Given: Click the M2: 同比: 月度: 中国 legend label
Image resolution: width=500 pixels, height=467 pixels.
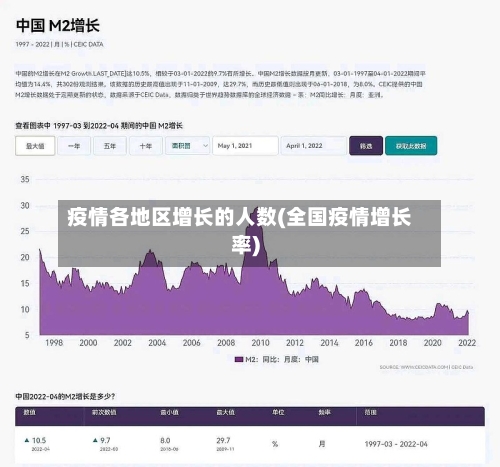Looking at the screenshot, I should (282, 359).
